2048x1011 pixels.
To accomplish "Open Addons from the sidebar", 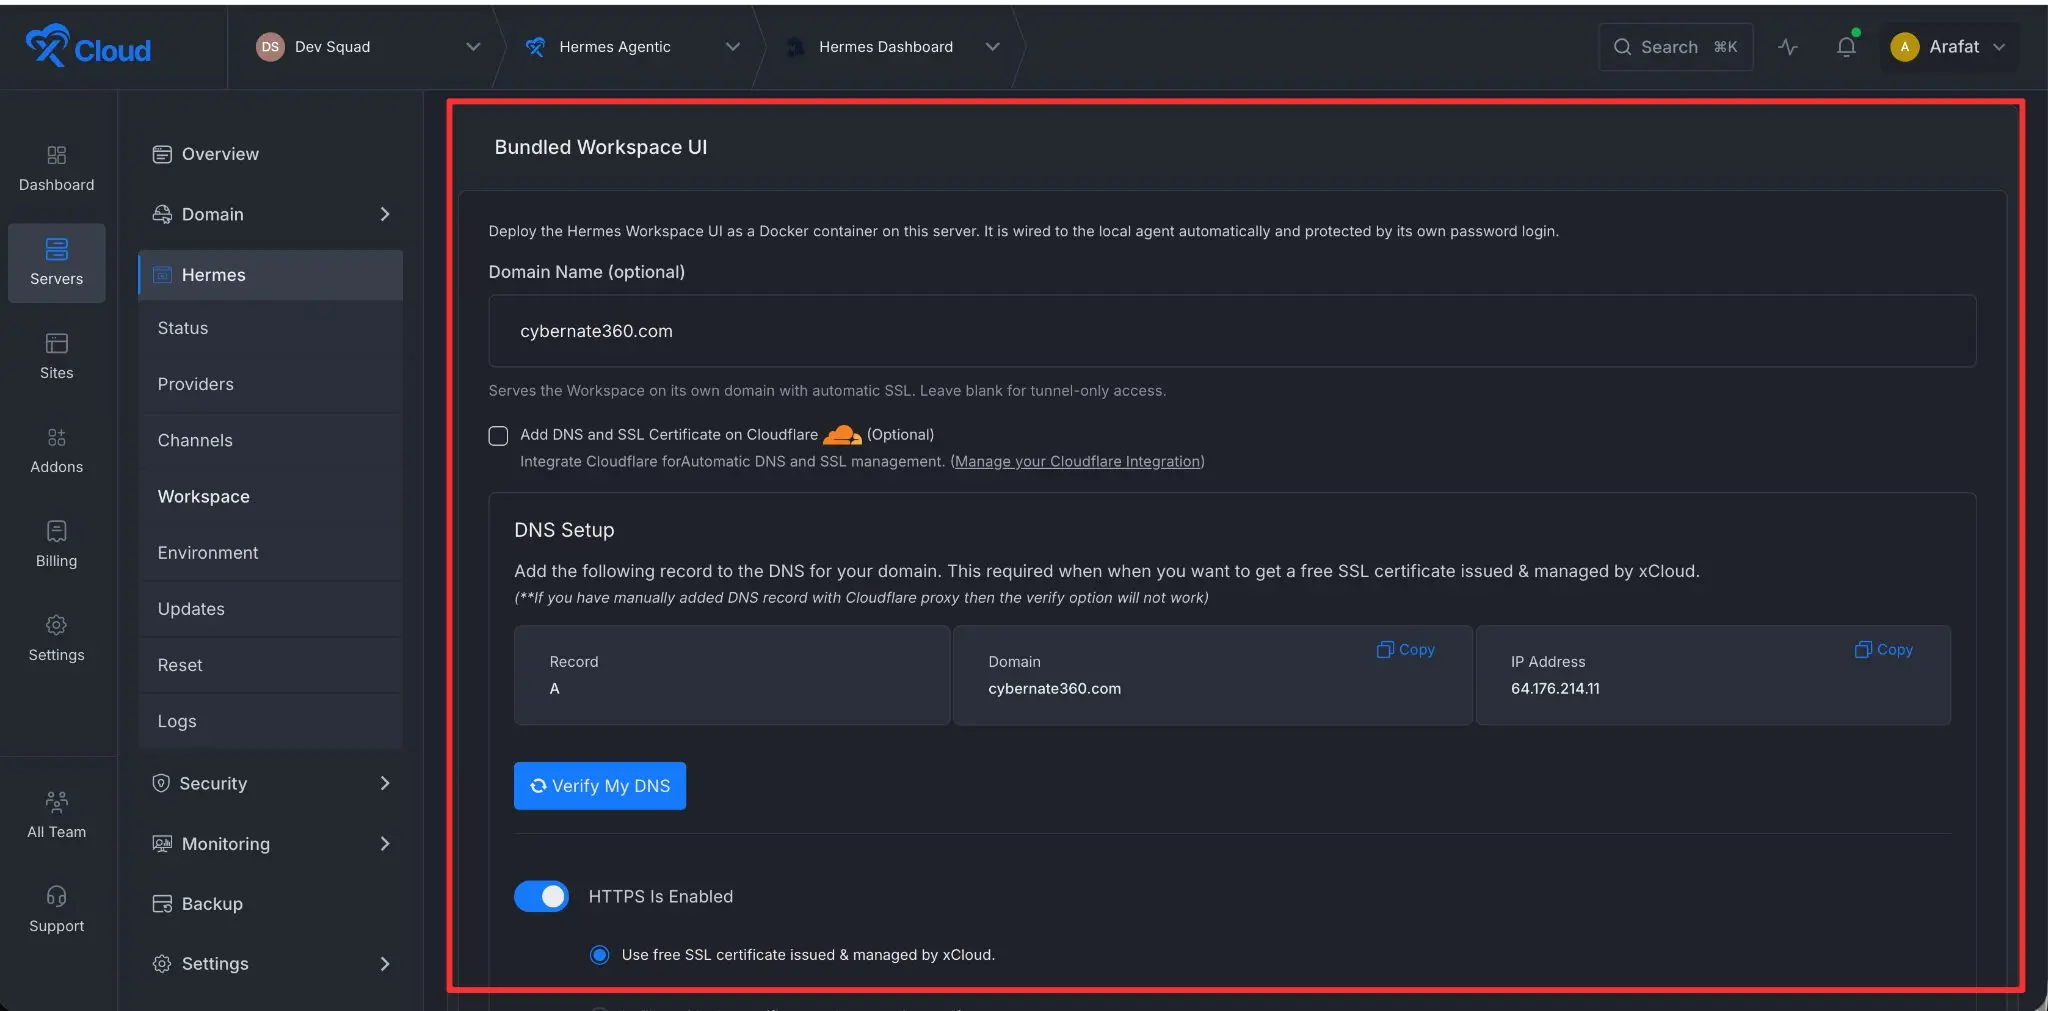I will [x=56, y=450].
